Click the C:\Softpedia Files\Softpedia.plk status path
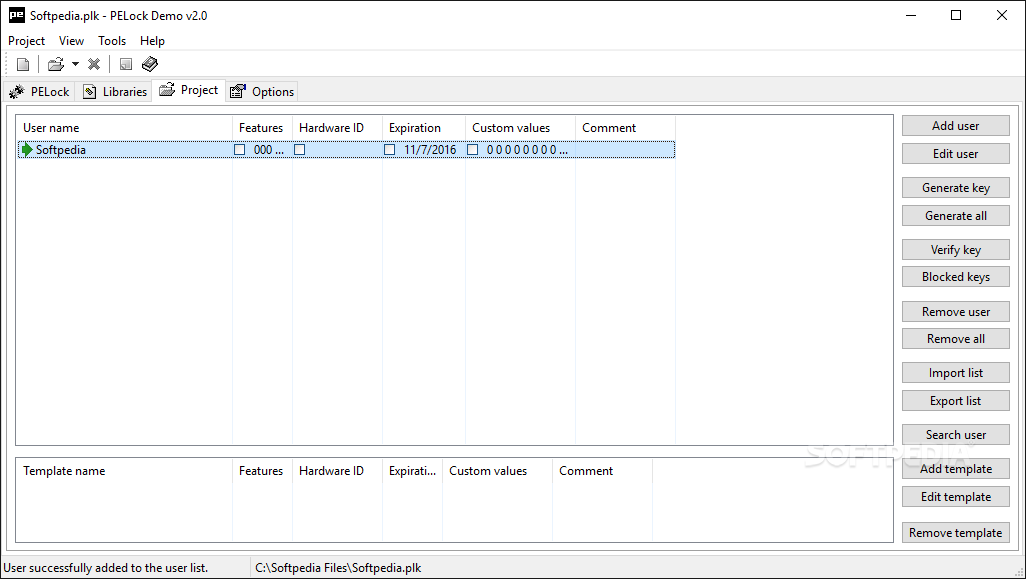The height and width of the screenshot is (579, 1026). pos(338,568)
